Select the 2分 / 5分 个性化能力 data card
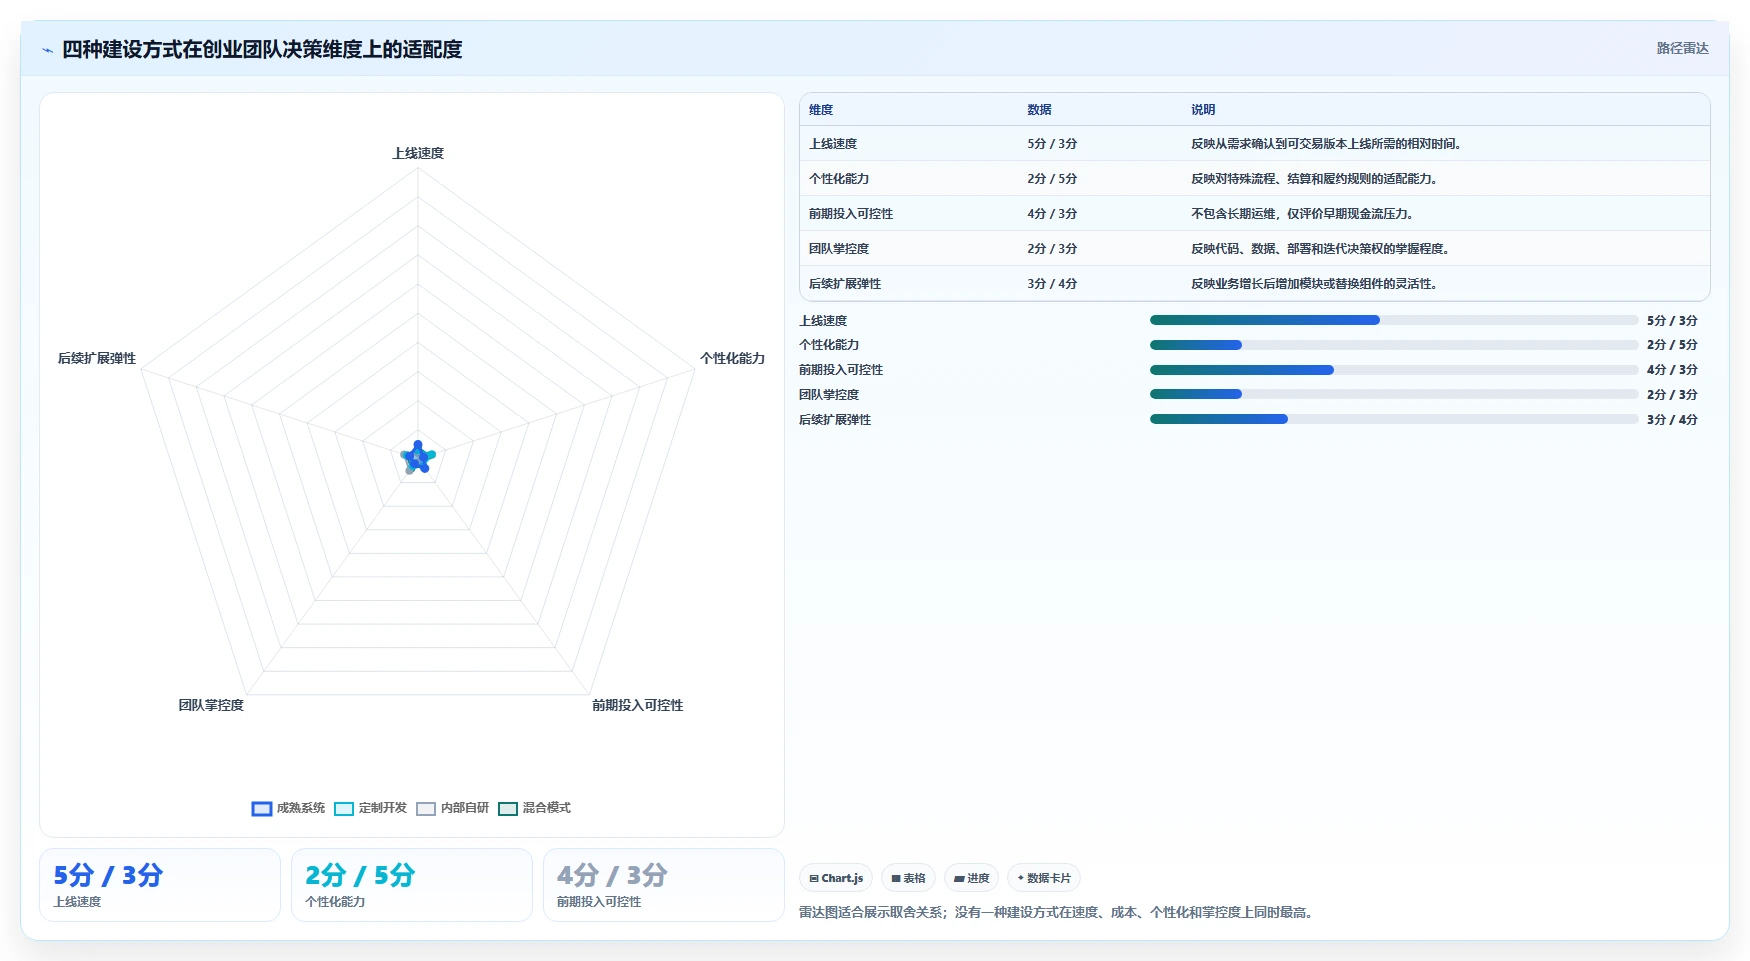 pos(412,885)
